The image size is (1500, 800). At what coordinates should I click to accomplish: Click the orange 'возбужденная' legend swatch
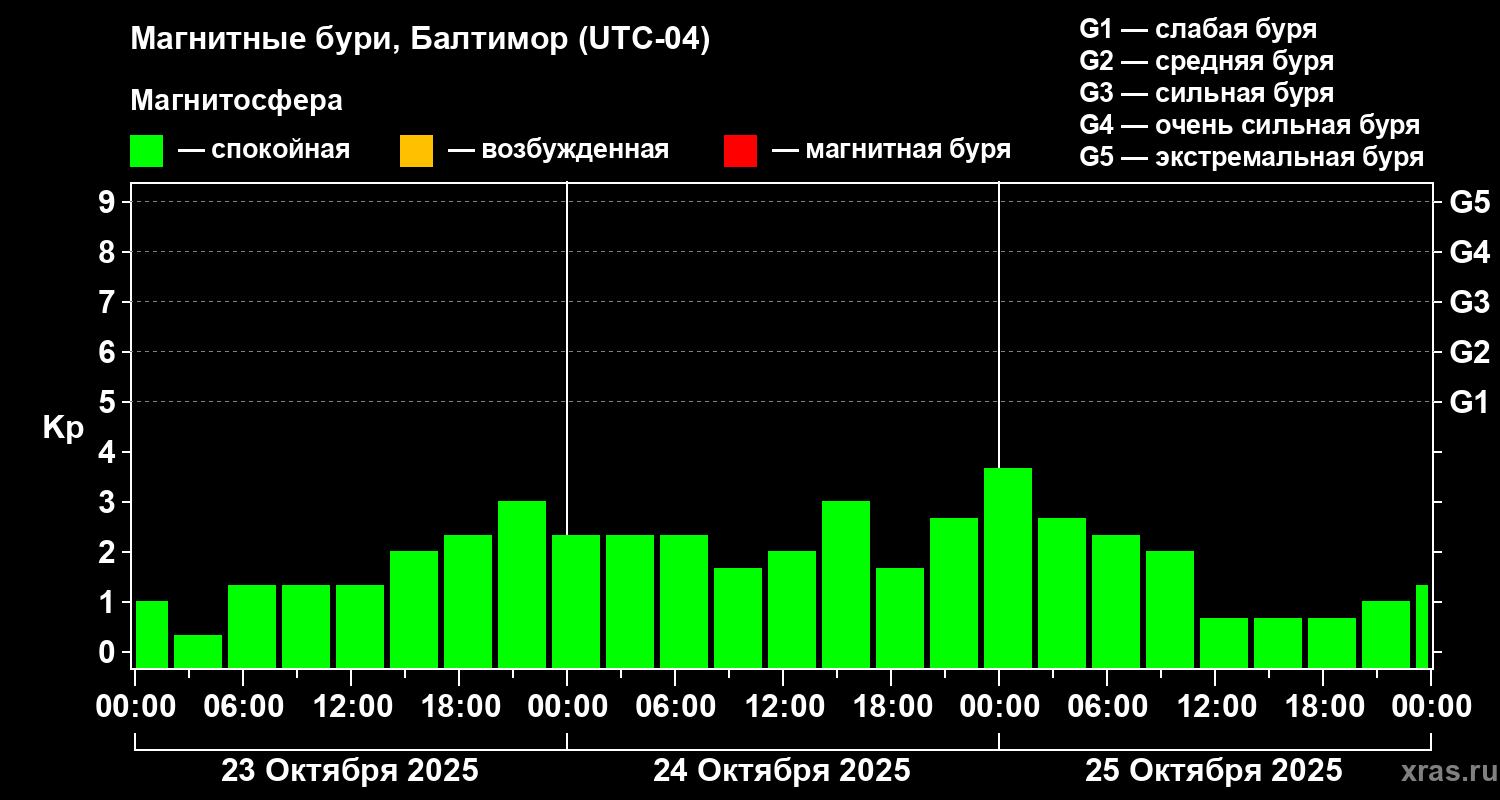point(416,151)
